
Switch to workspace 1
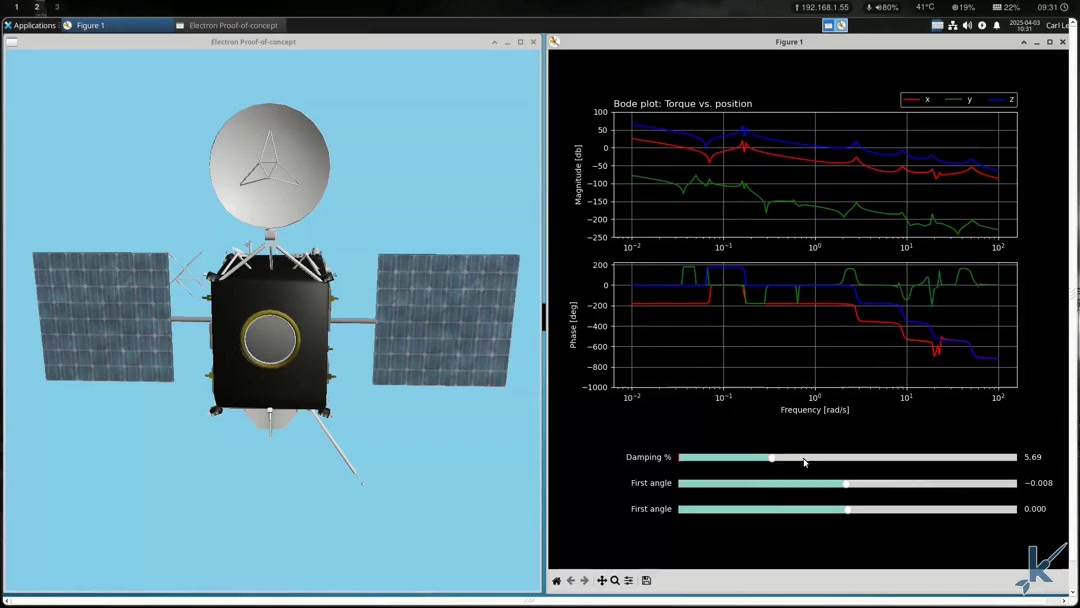[x=17, y=7]
